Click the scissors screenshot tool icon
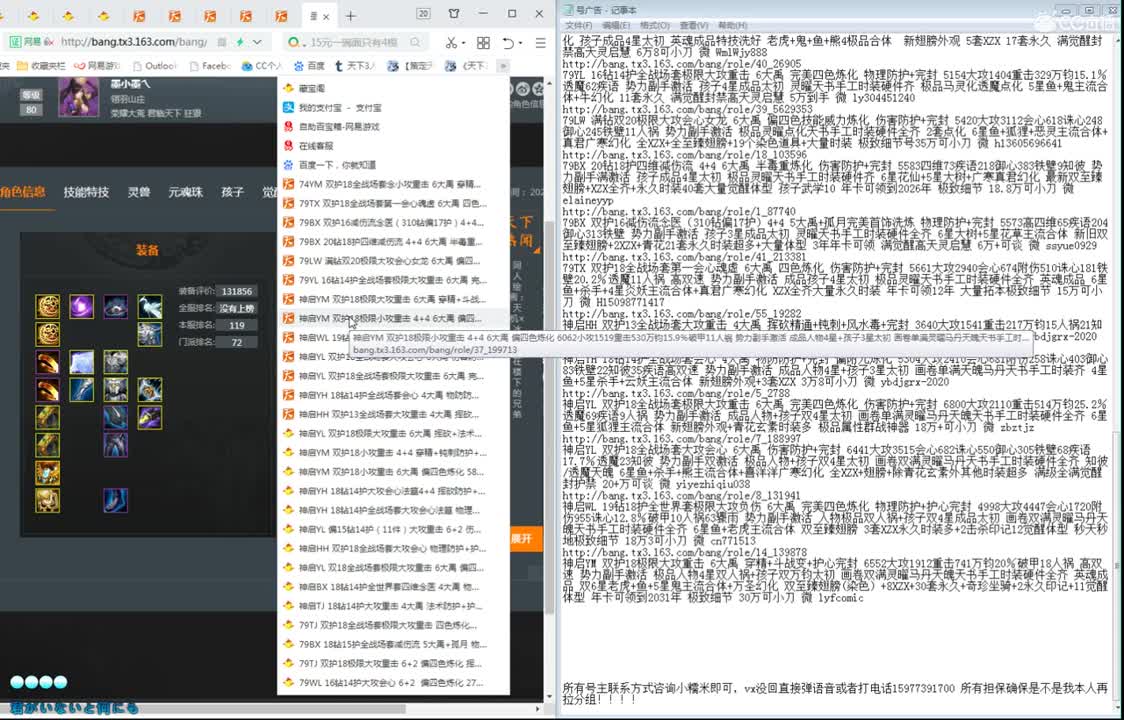The height and width of the screenshot is (720, 1124). click(x=451, y=43)
